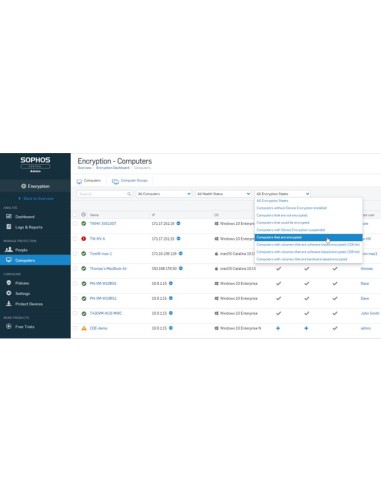Viewport: 381px width, 492px height.
Task: Click the OS column header
Action: click(216, 215)
